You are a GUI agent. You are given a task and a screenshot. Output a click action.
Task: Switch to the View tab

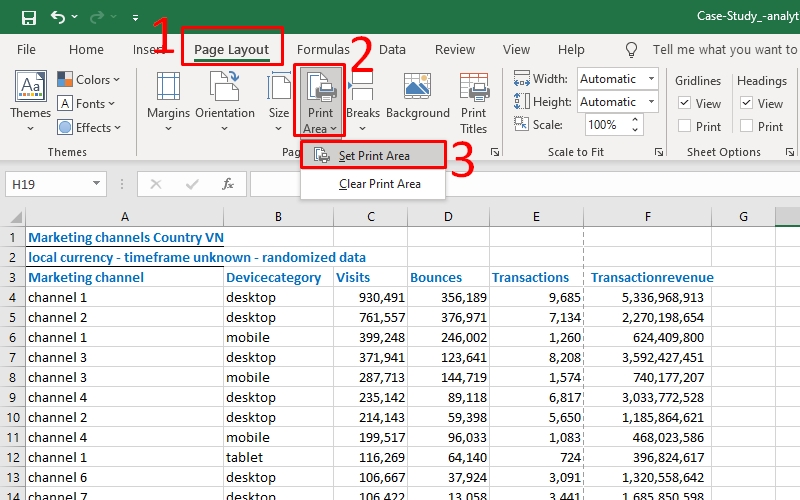click(x=516, y=49)
